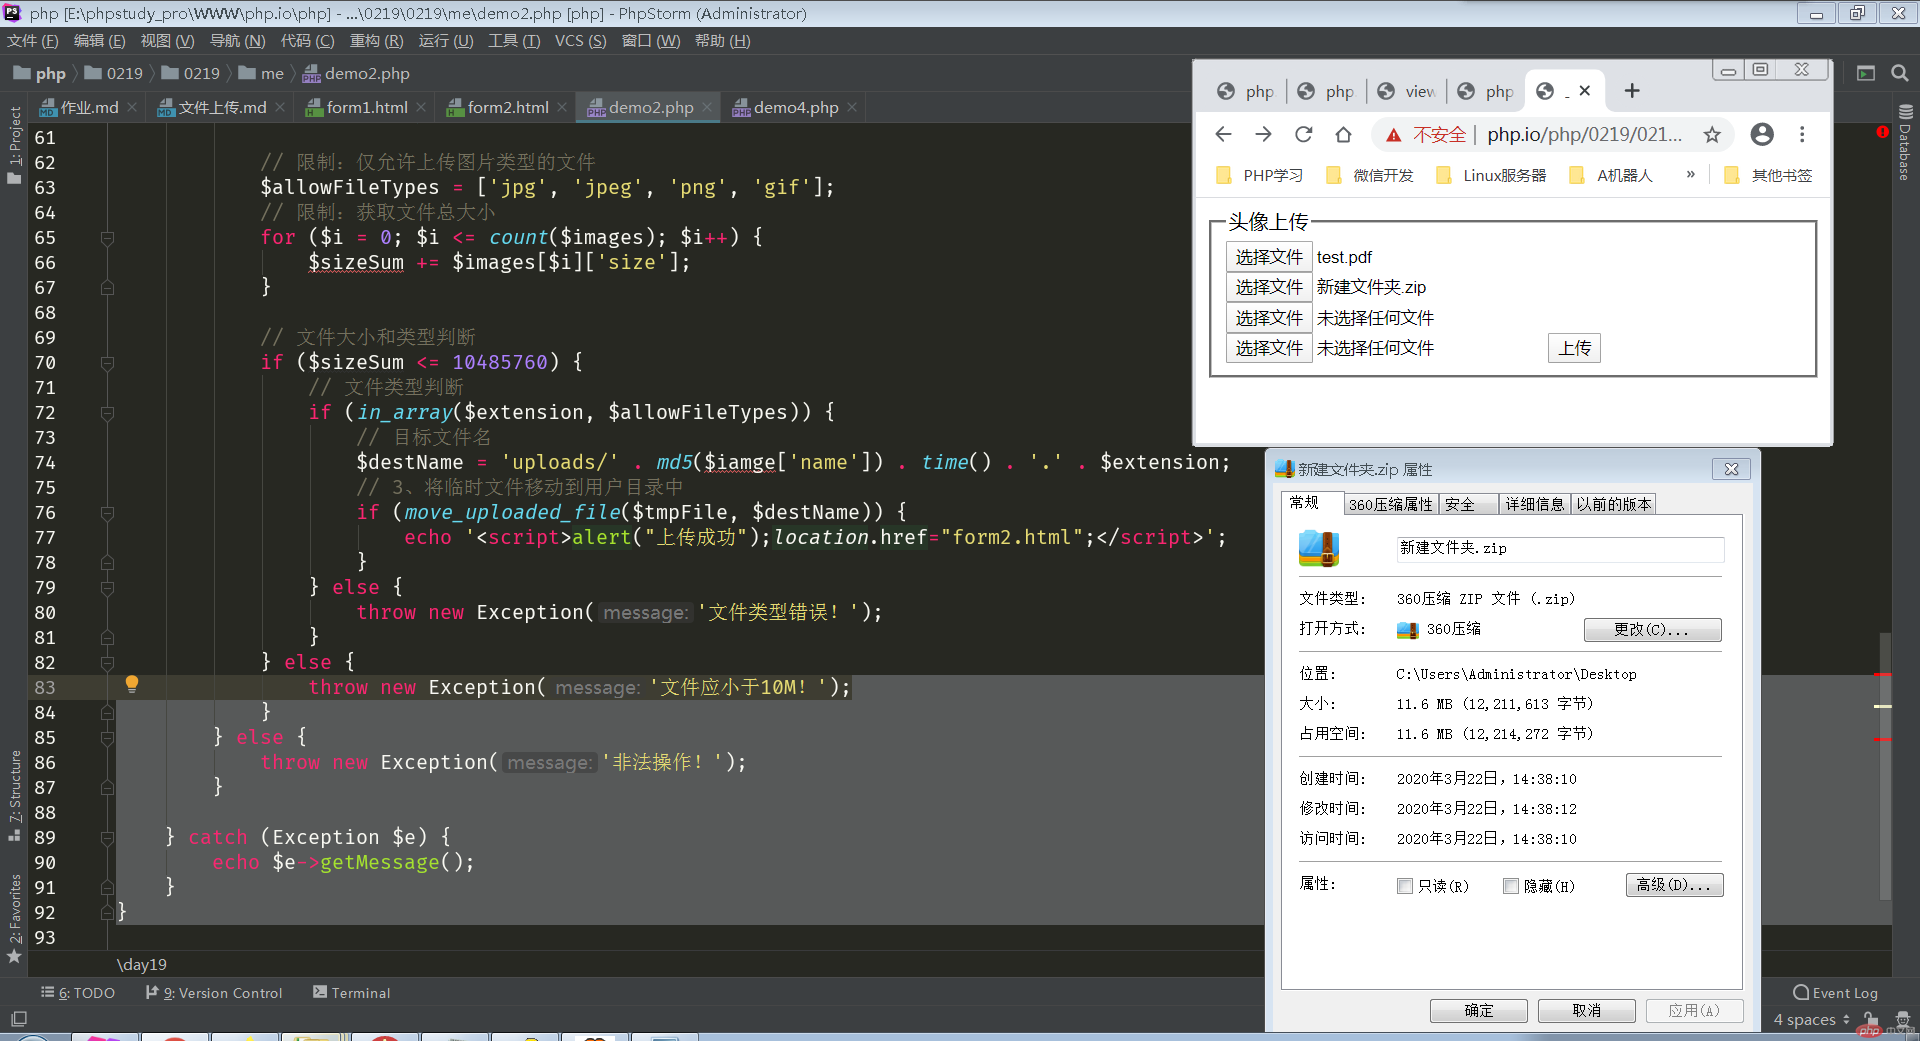Collapse the catch block at line 89
This screenshot has width=1920, height=1041.
[107, 838]
